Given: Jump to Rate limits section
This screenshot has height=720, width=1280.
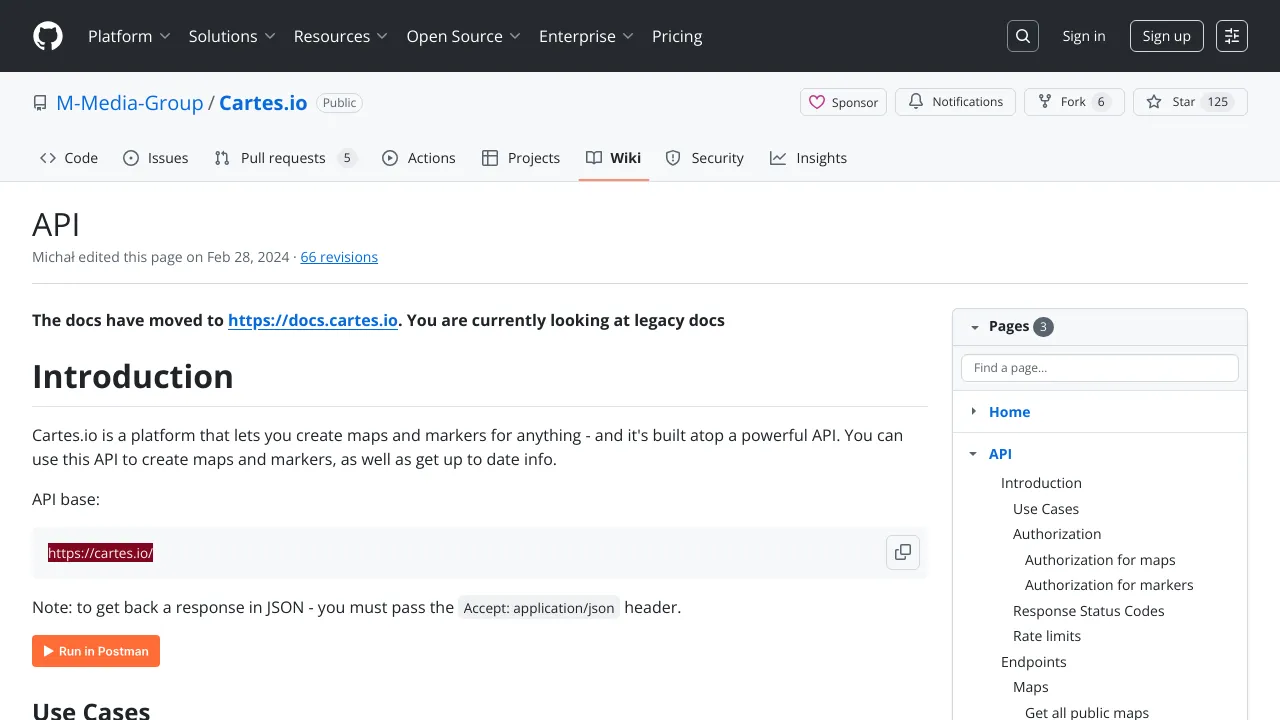Looking at the screenshot, I should click(1047, 636).
